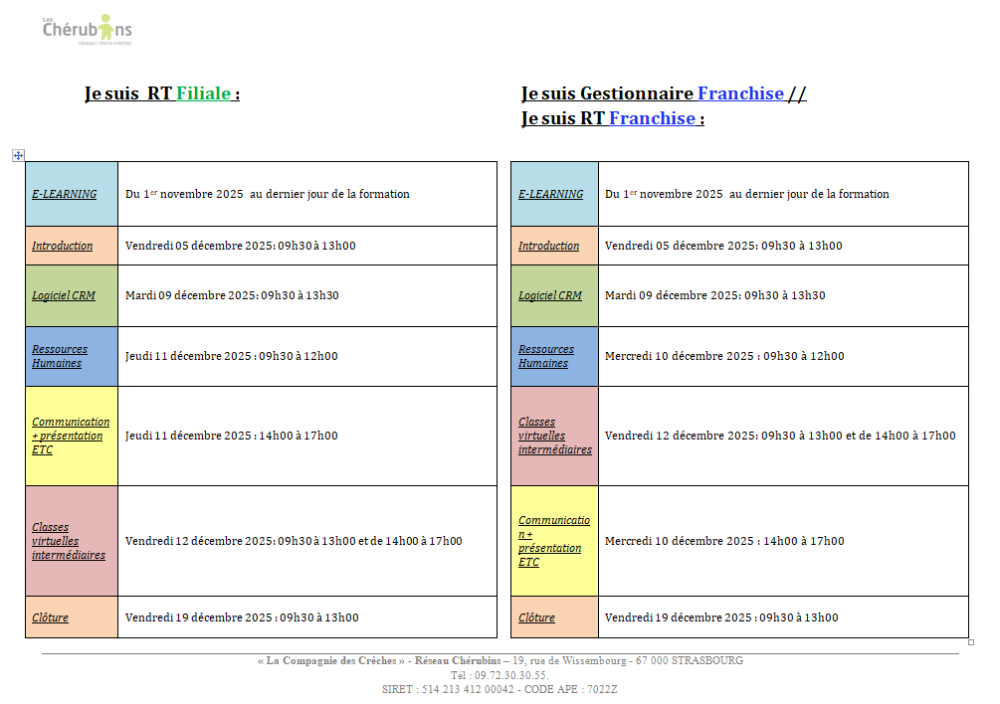Click Franchise in the RT Franchise heading

[652, 119]
